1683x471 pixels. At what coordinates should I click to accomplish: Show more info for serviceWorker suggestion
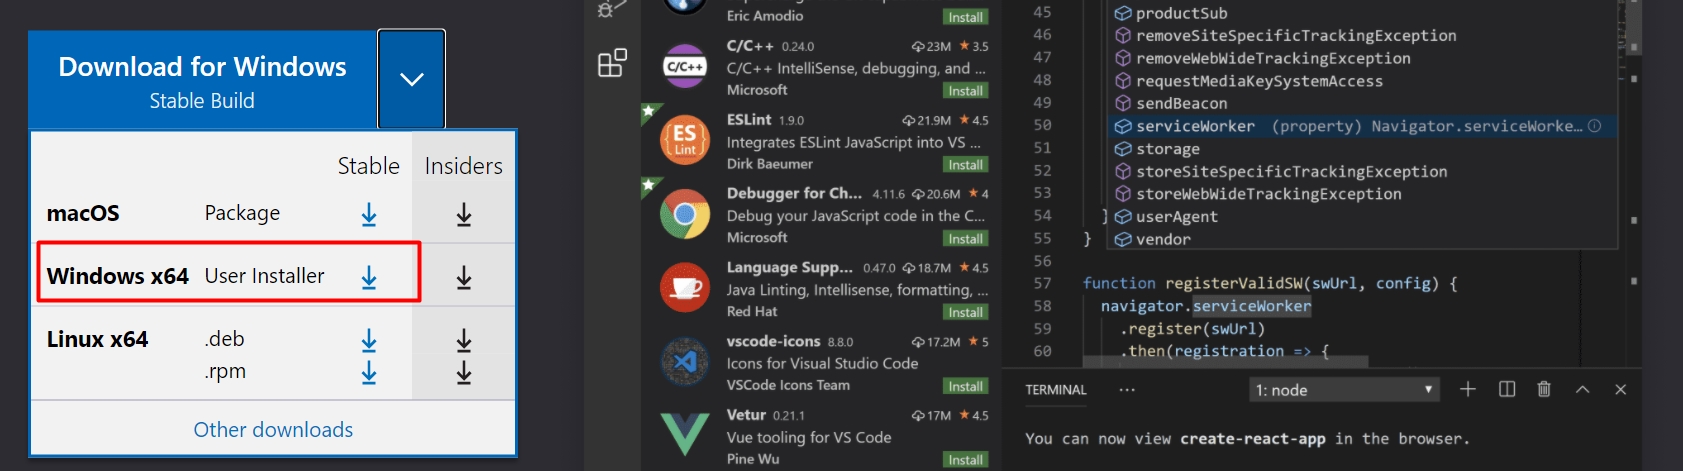pyautogui.click(x=1595, y=126)
